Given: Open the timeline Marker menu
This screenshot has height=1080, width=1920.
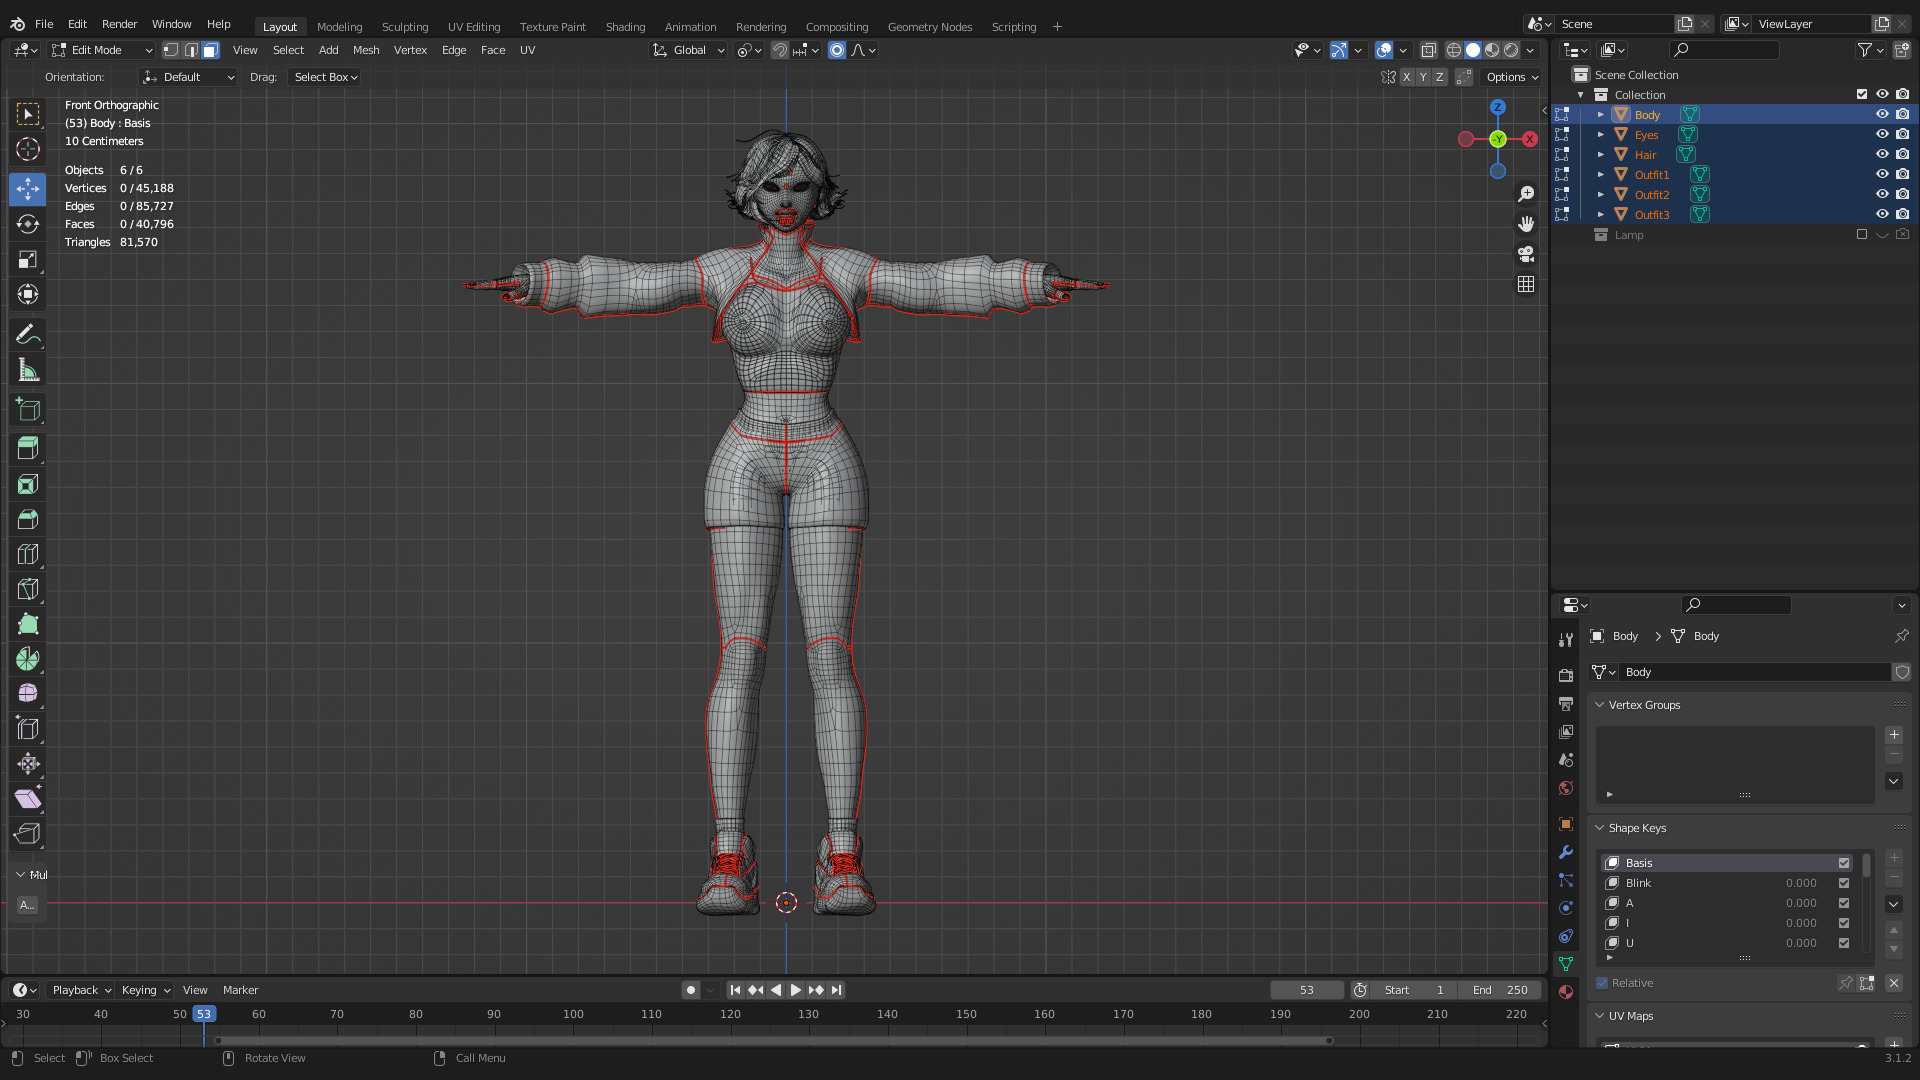Looking at the screenshot, I should [x=240, y=990].
